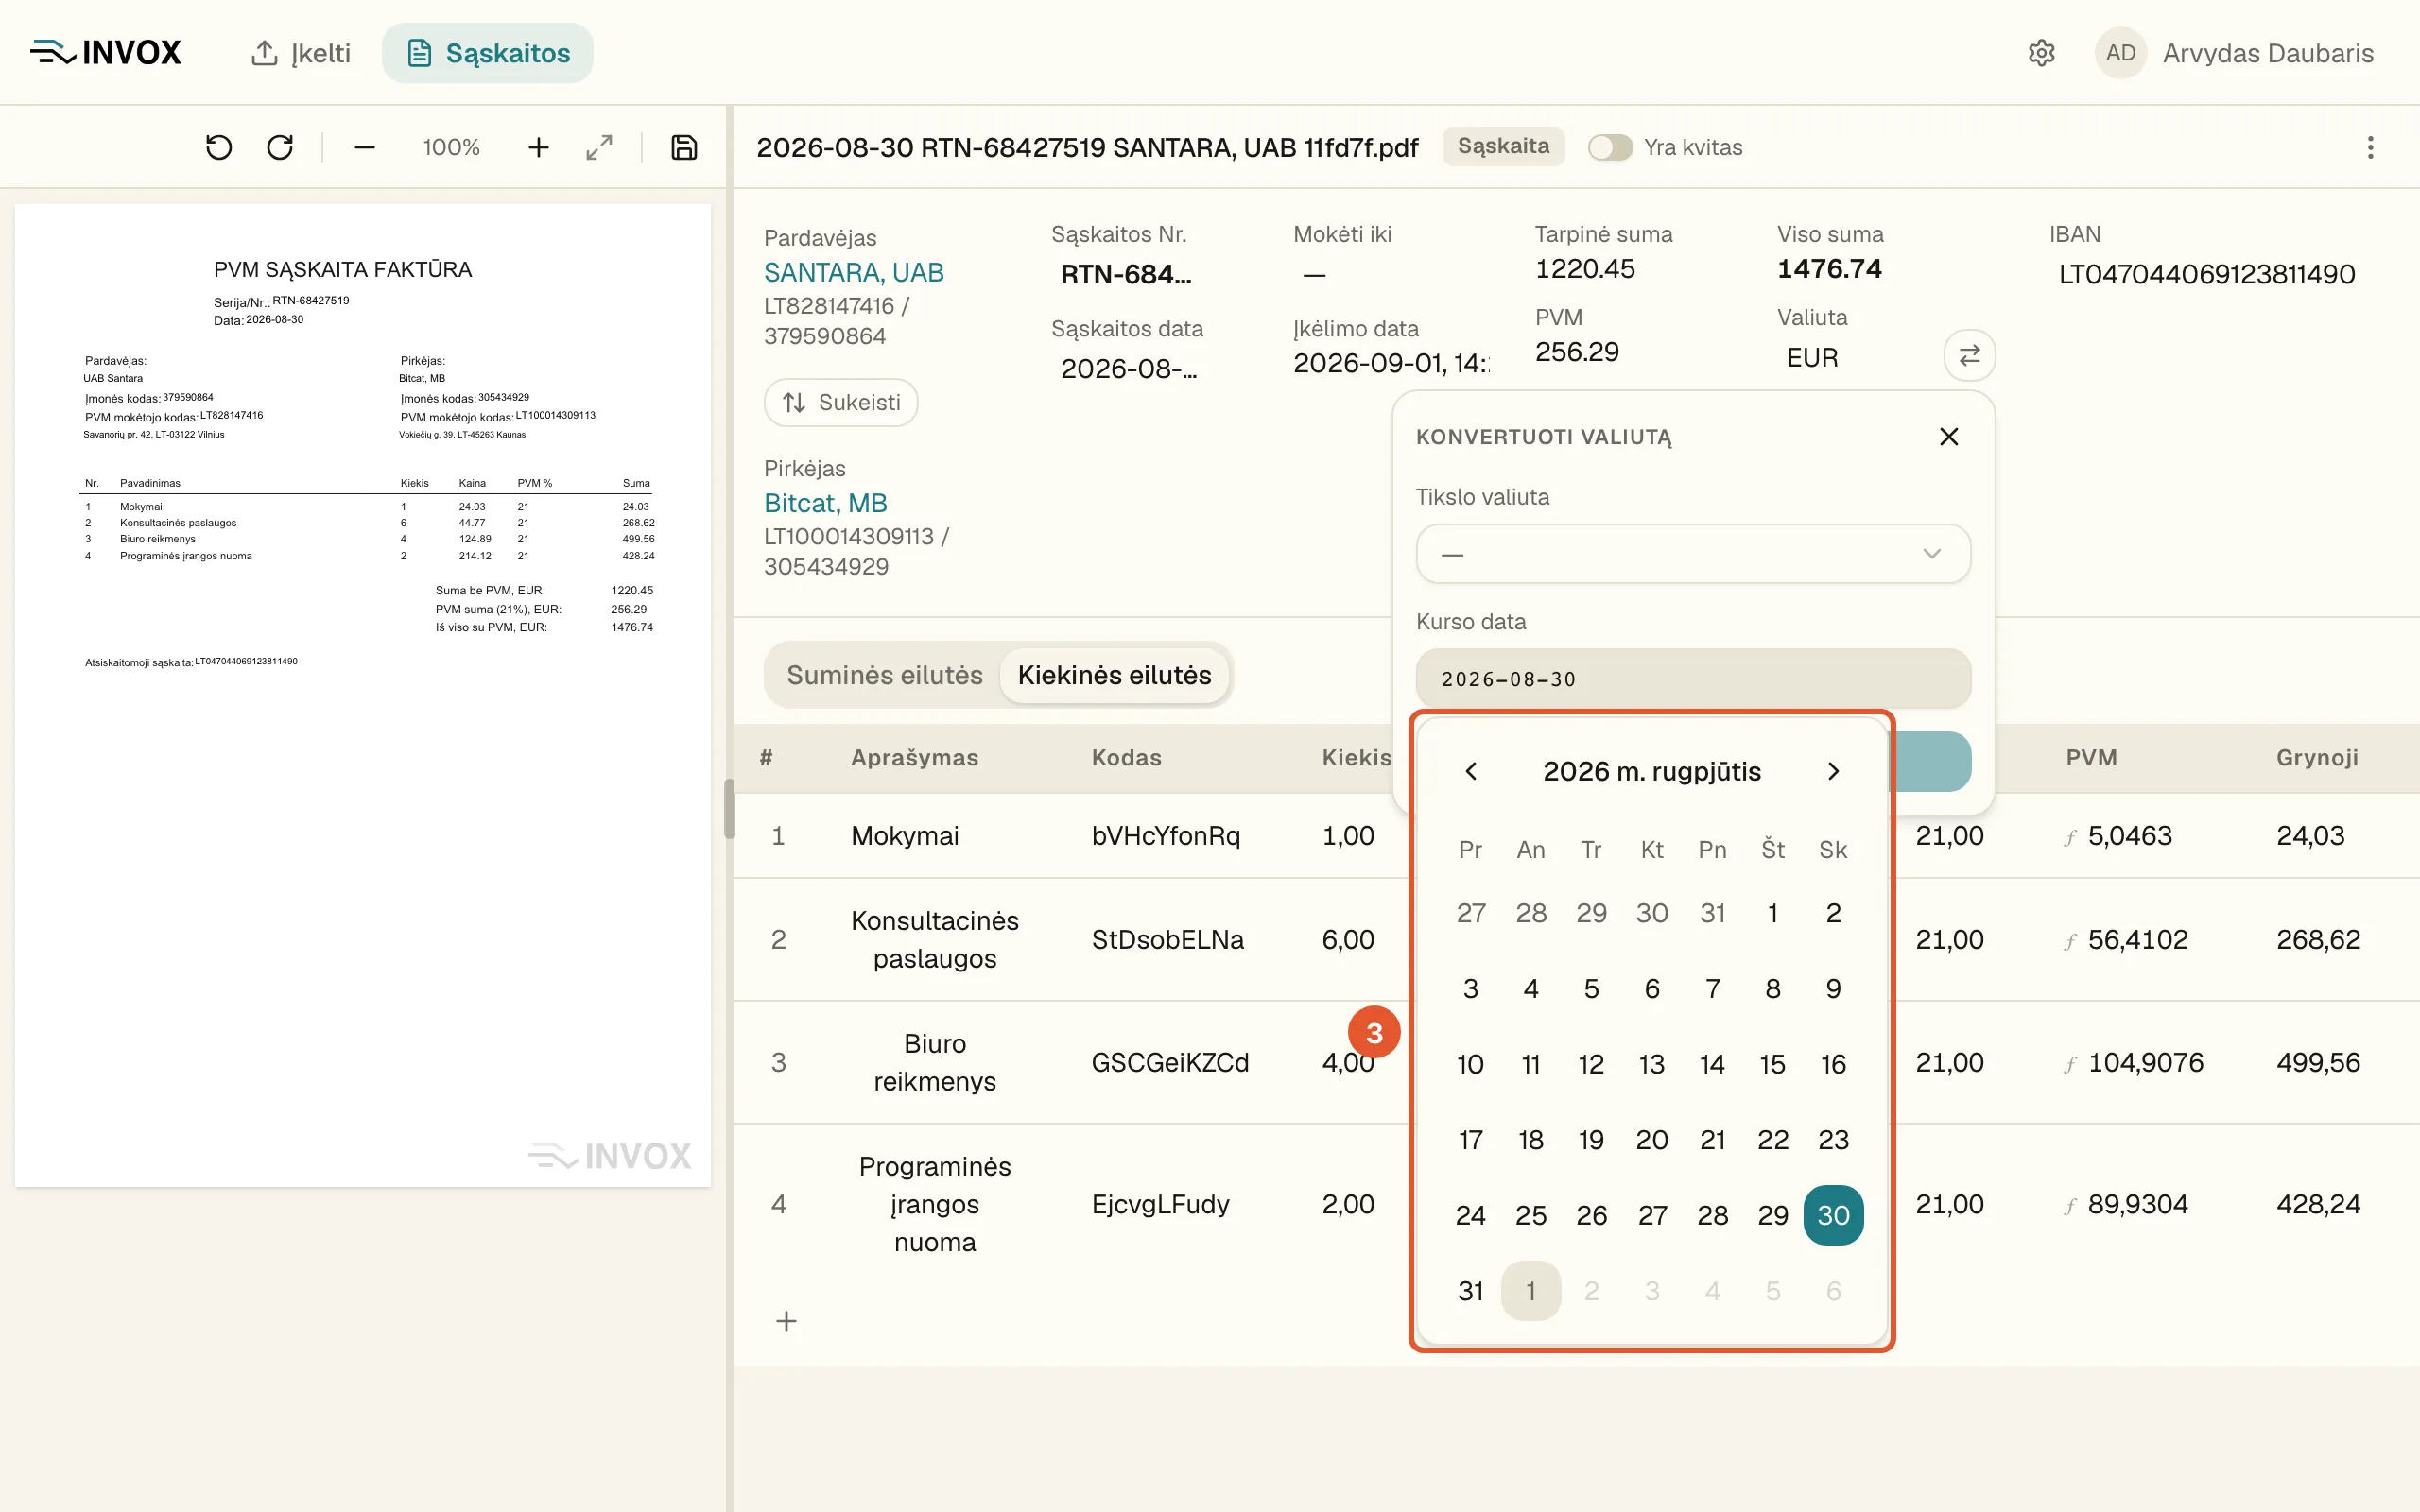2420x1512 pixels.
Task: Click the formula icon beside 89,9304
Action: tap(2070, 1206)
